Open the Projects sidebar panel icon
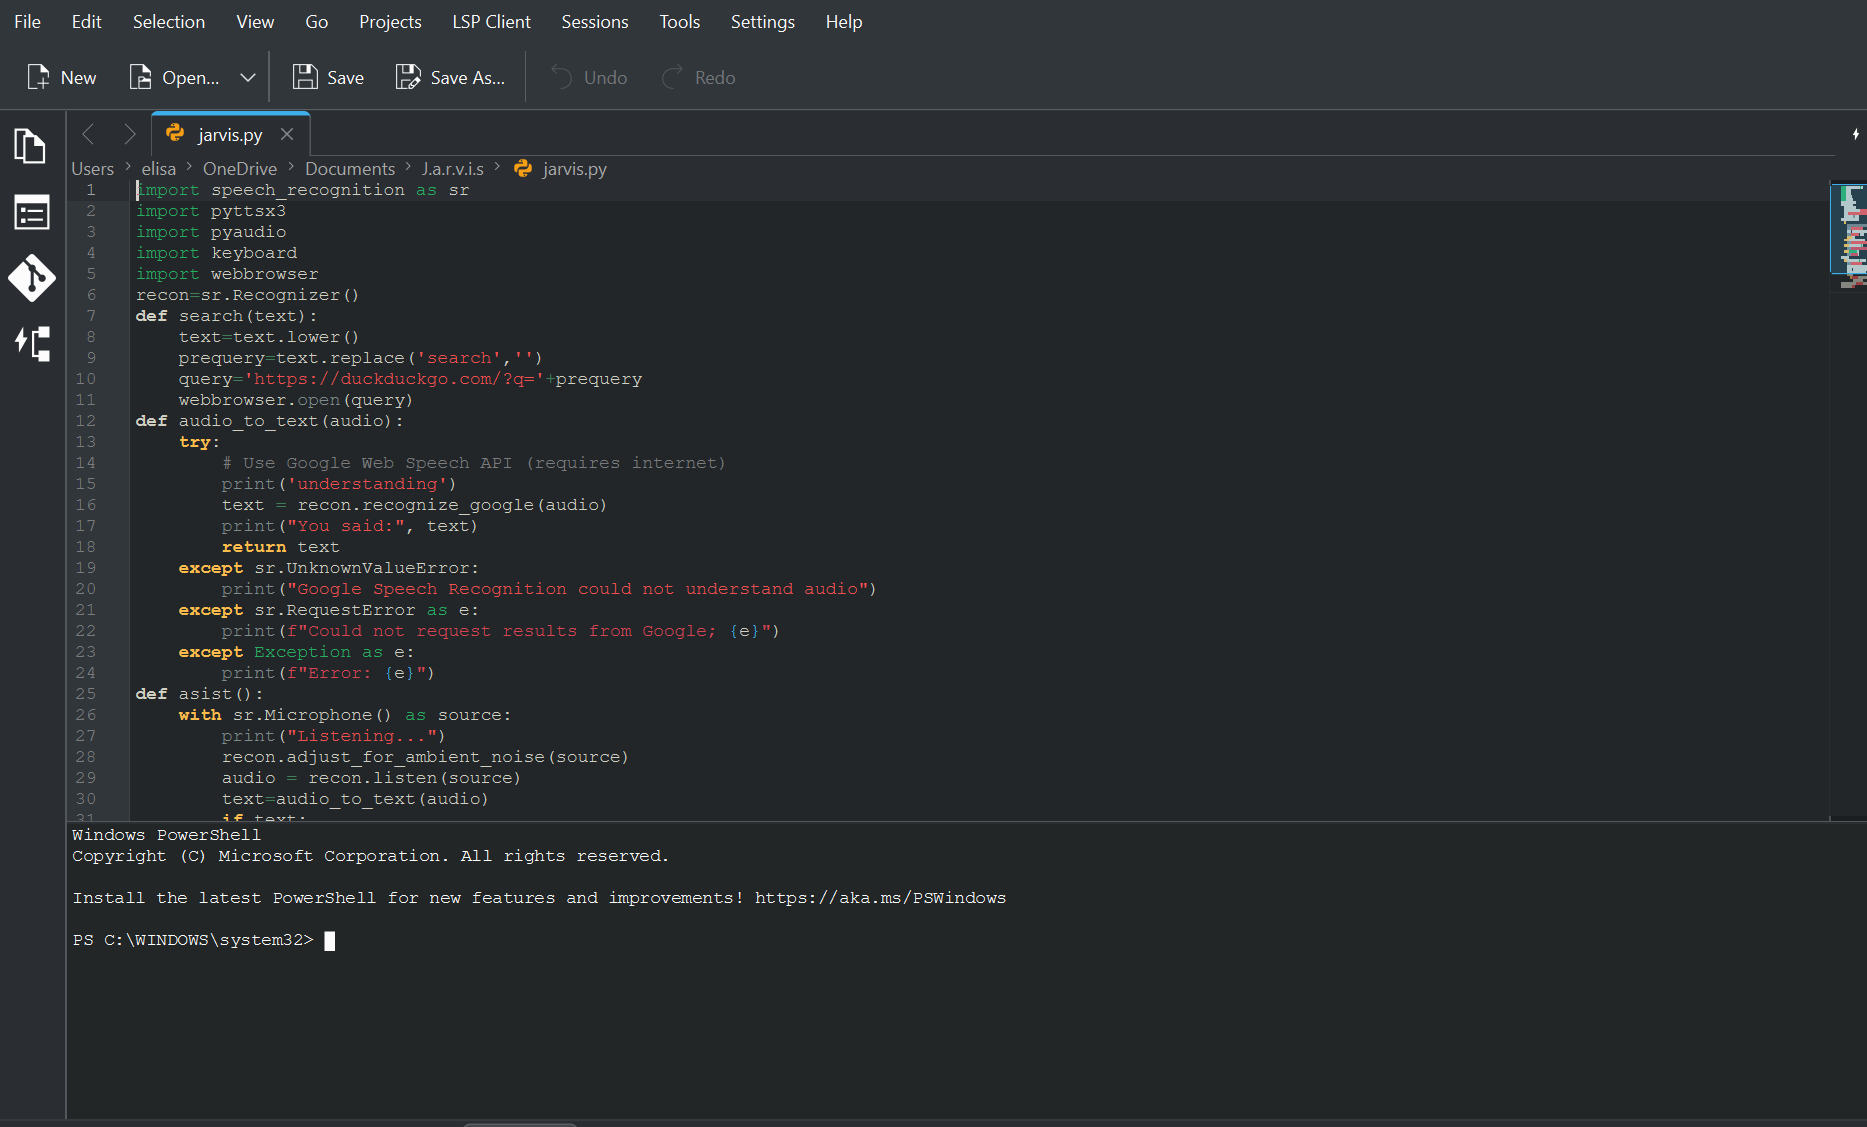Screen dimensions: 1867x1127 click(31, 344)
